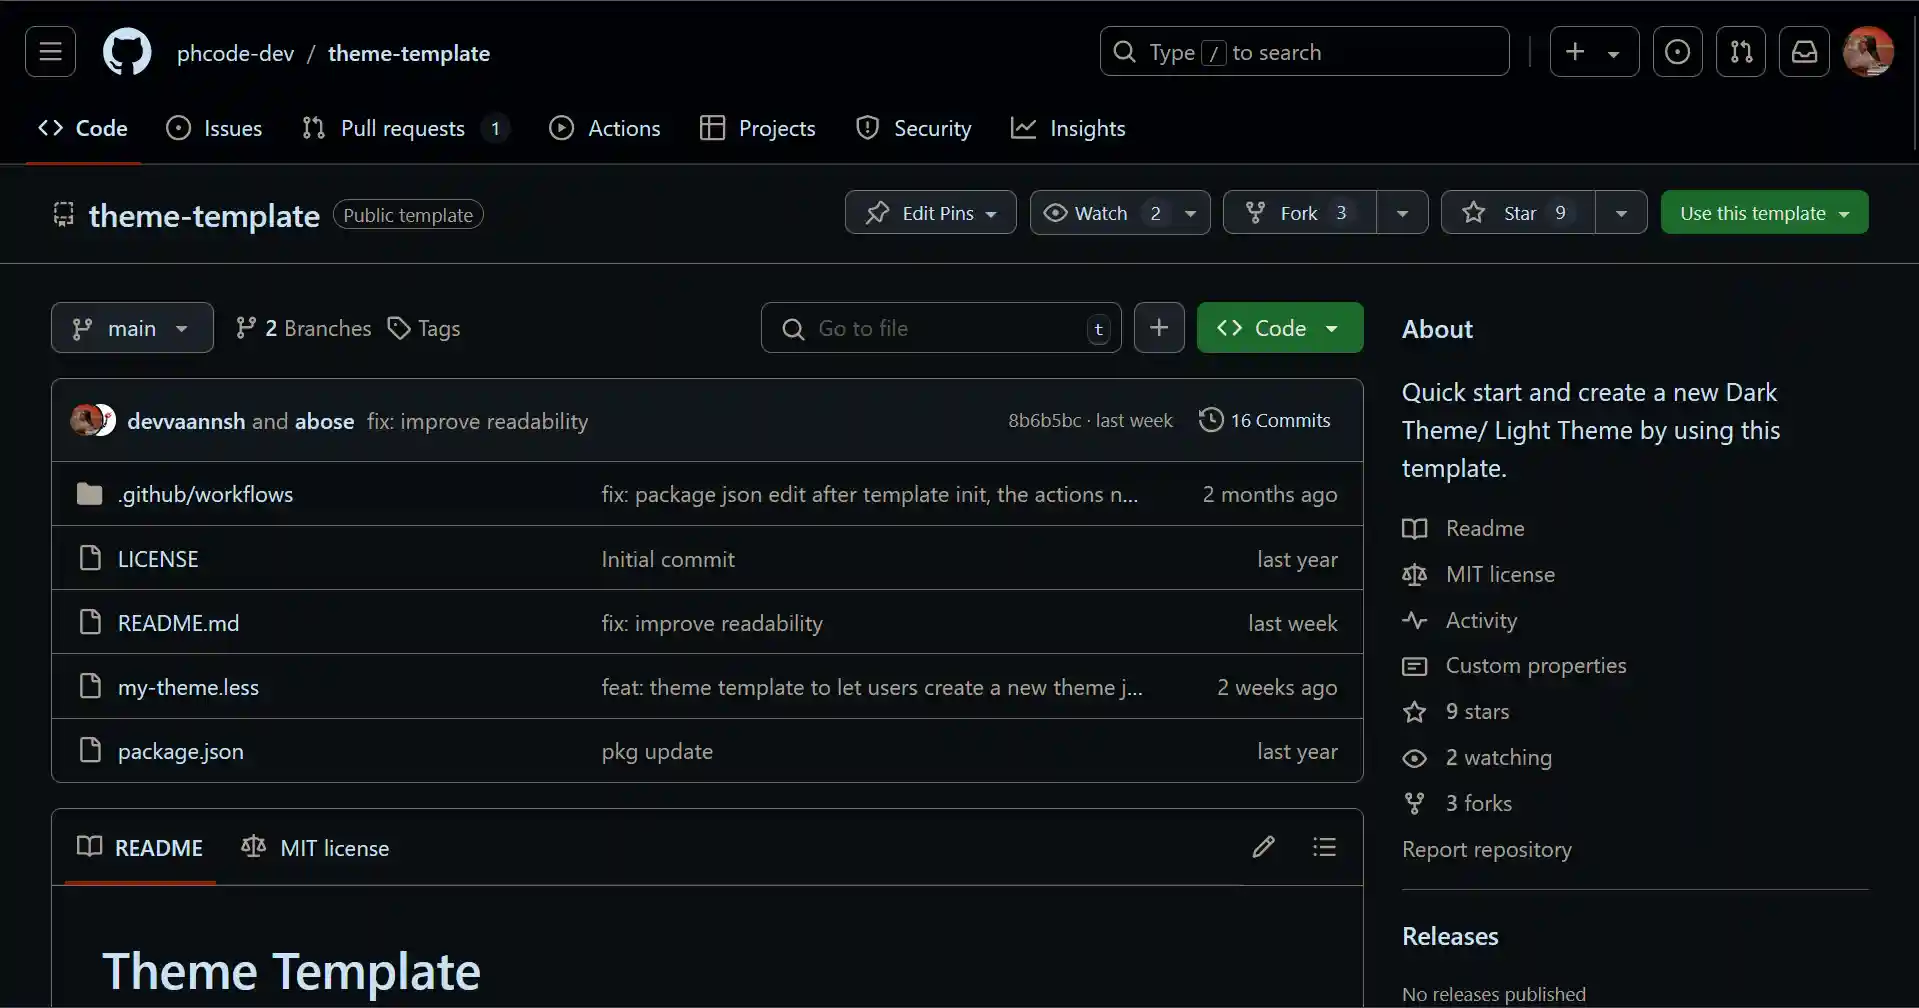Switch to the MIT license tab
Viewport: 1919px width, 1008px height.
315,847
